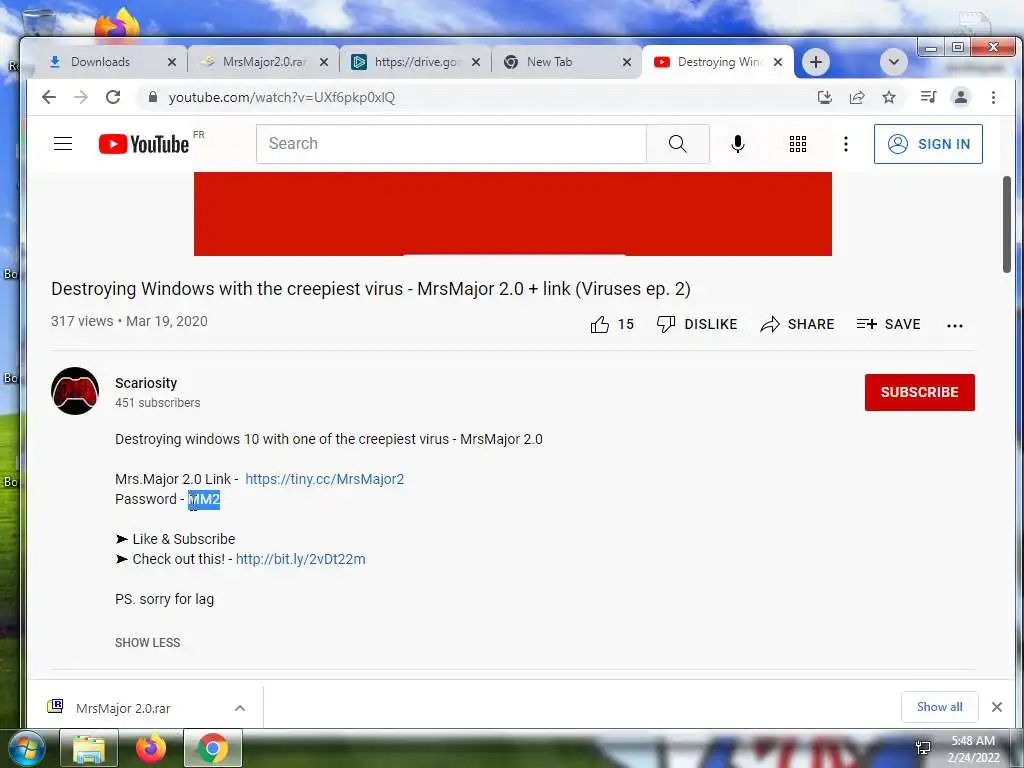Click the MrsMajor 2.0.rar download item
This screenshot has height=768, width=1024.
123,708
